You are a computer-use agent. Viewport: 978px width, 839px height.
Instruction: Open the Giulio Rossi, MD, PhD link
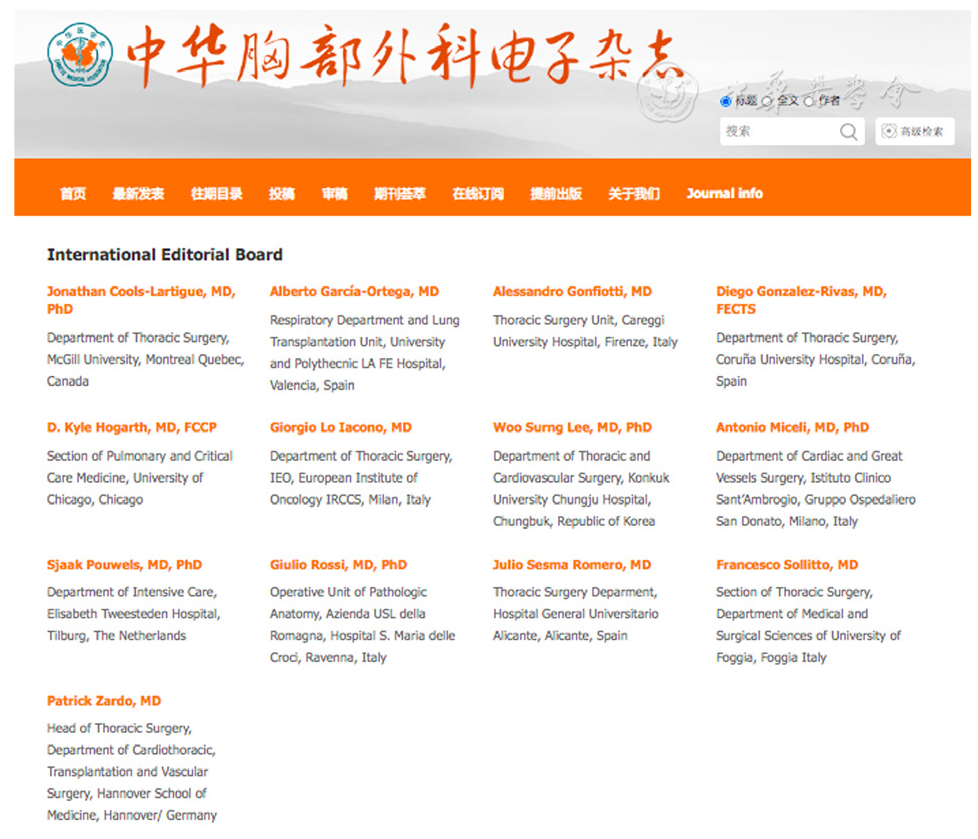point(338,565)
